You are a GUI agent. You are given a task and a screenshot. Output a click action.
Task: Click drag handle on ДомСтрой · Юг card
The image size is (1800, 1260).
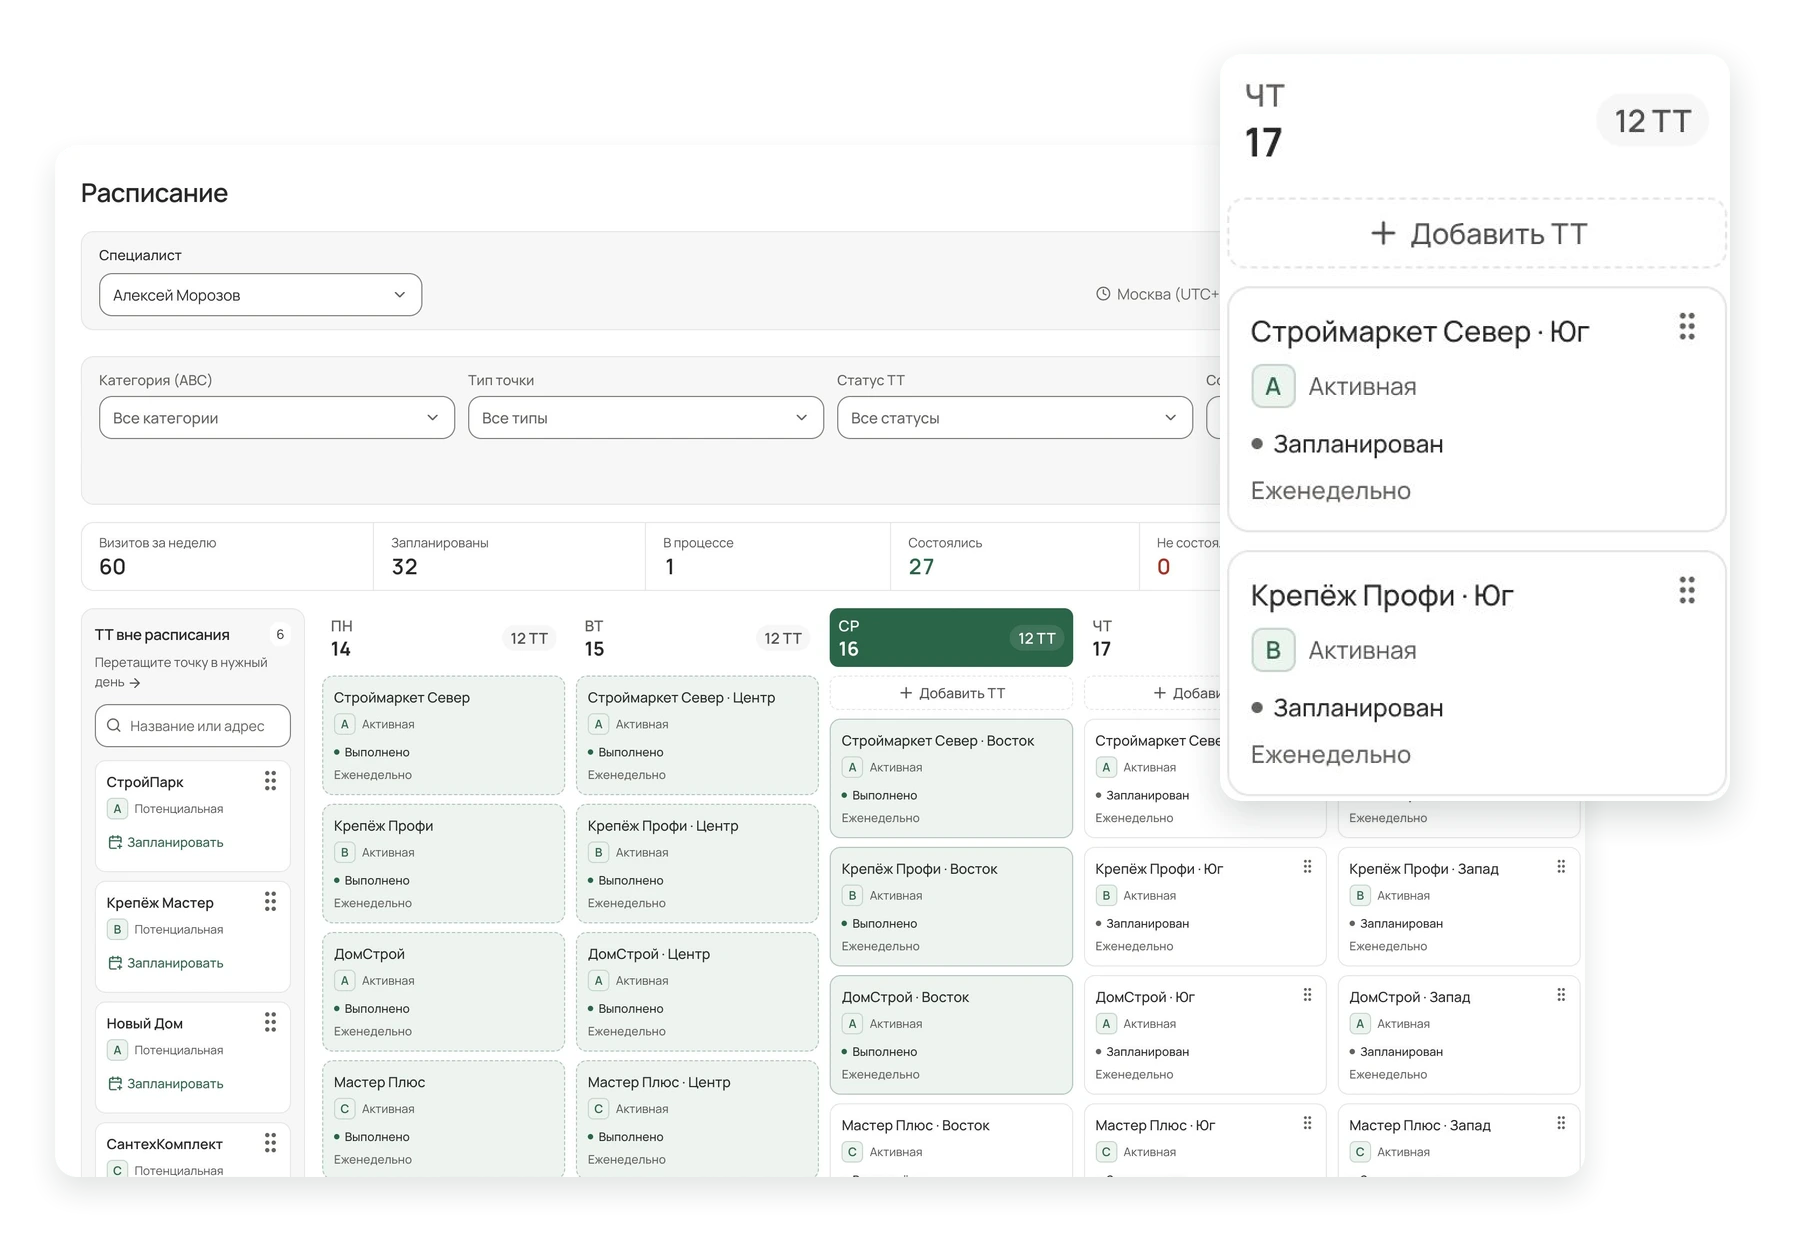1307,995
